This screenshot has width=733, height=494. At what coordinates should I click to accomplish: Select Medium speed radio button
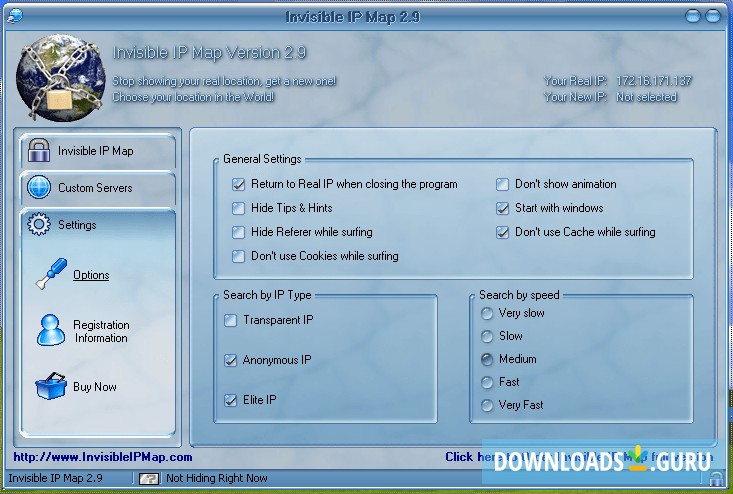[x=487, y=359]
